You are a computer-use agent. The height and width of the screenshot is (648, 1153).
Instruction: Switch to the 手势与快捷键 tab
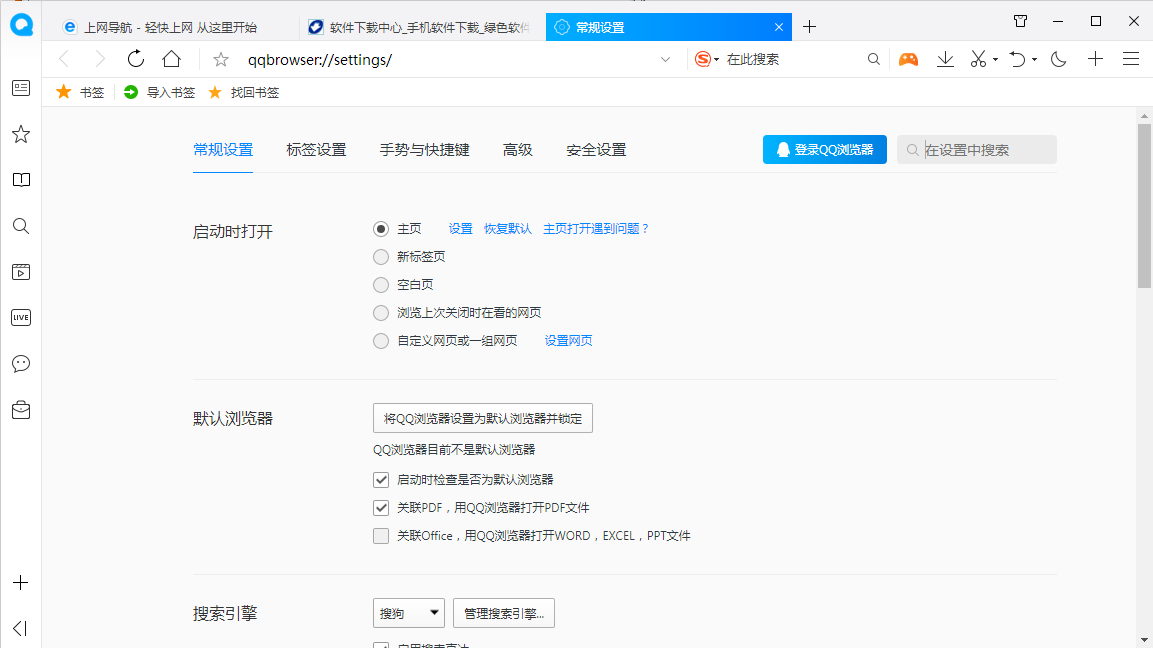coord(424,149)
